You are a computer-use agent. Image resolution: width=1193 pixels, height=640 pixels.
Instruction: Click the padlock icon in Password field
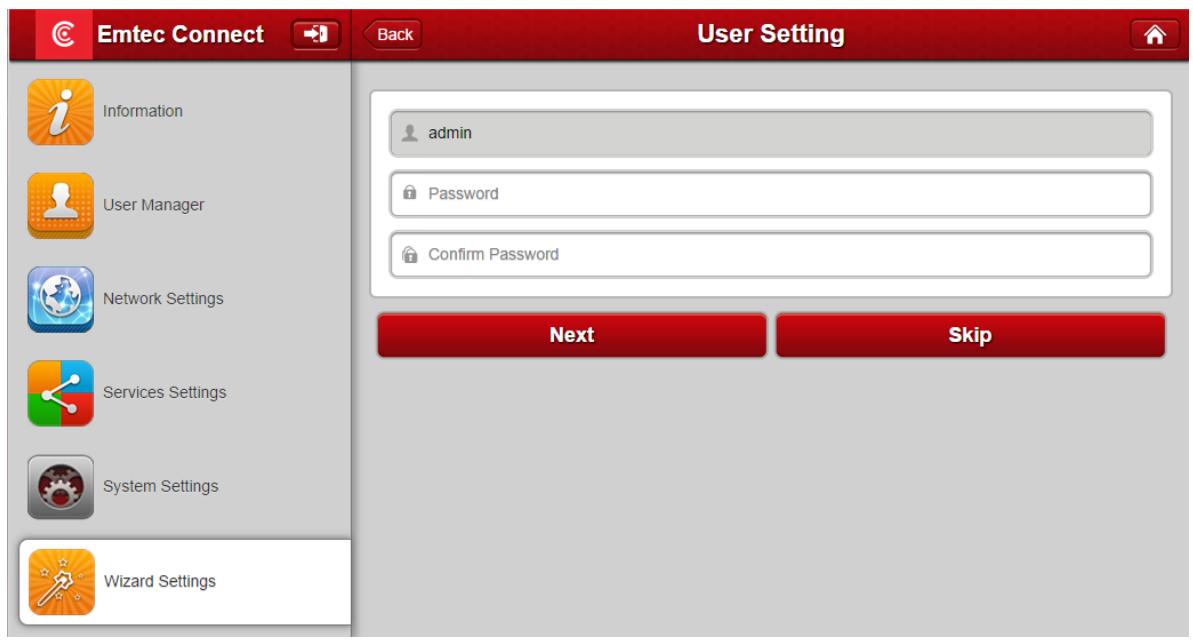tap(409, 194)
